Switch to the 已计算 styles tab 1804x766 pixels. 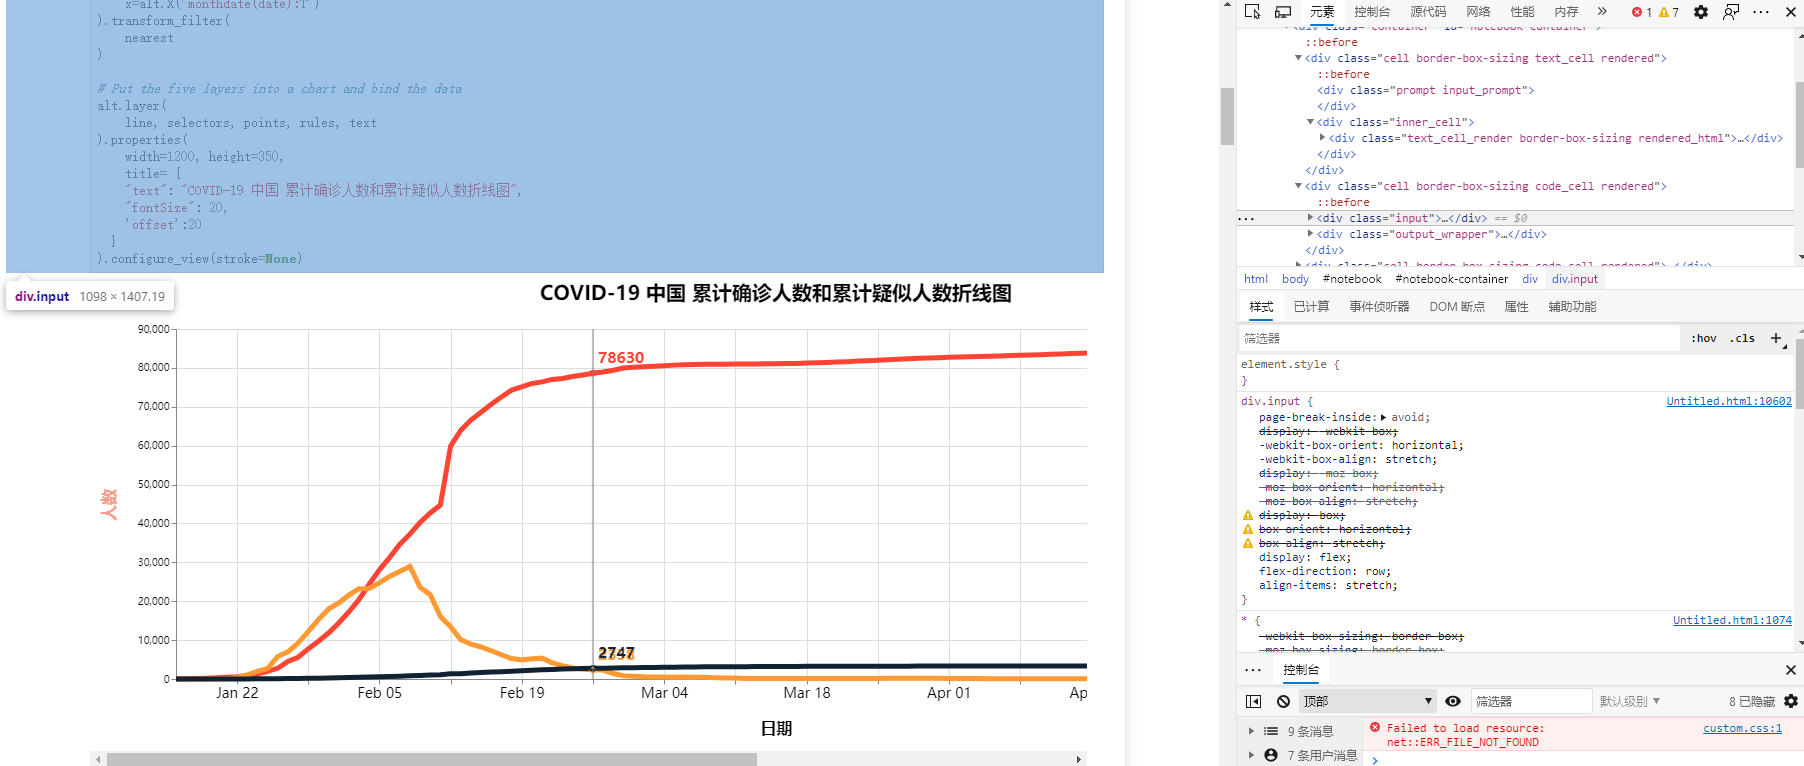1311,307
